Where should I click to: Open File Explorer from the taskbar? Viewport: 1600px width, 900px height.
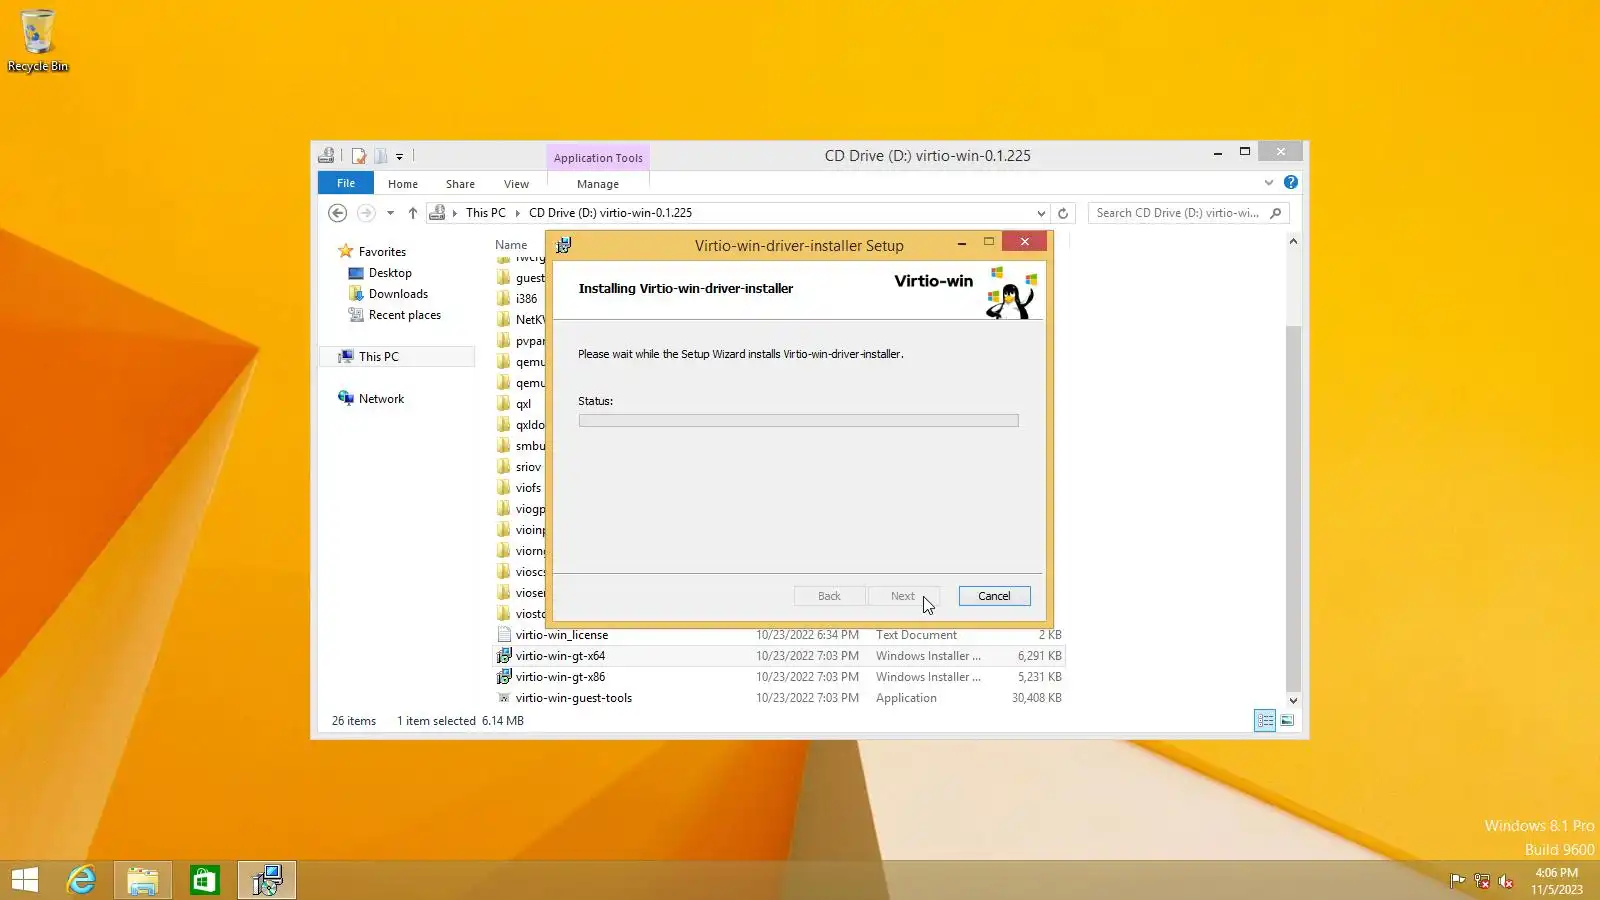pyautogui.click(x=143, y=880)
